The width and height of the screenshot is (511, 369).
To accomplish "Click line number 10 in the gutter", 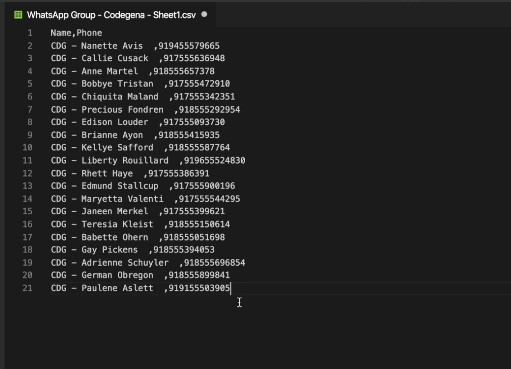I will point(27,147).
